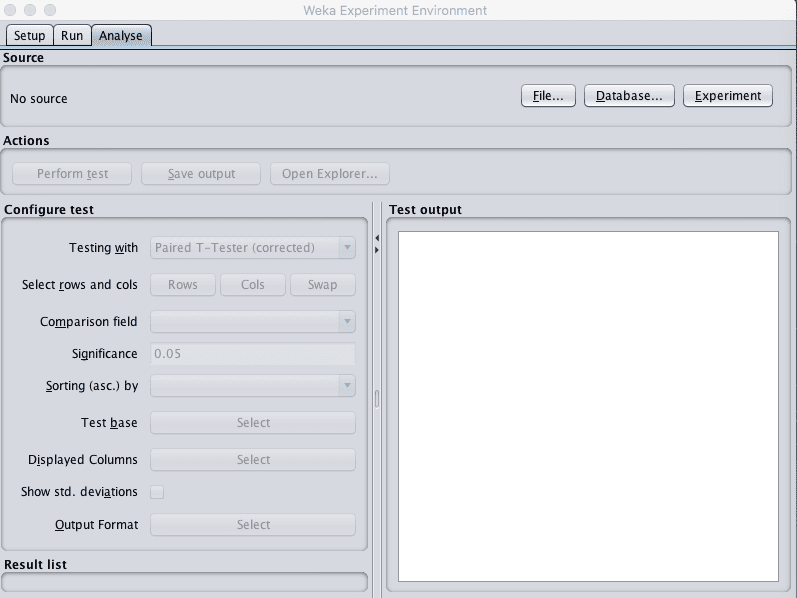Image resolution: width=797 pixels, height=598 pixels.
Task: Expand the Comparison field dropdown
Action: tap(253, 322)
